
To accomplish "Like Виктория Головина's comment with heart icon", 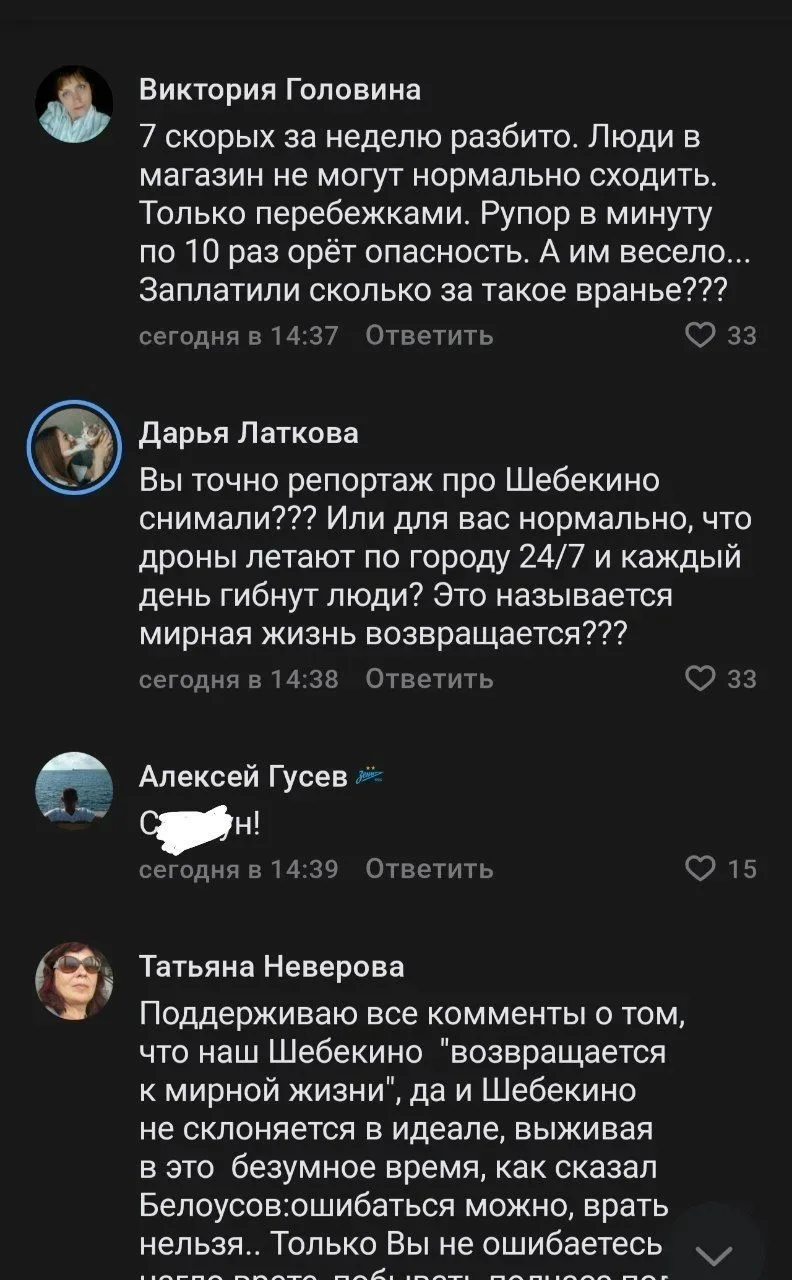I will click(x=702, y=335).
